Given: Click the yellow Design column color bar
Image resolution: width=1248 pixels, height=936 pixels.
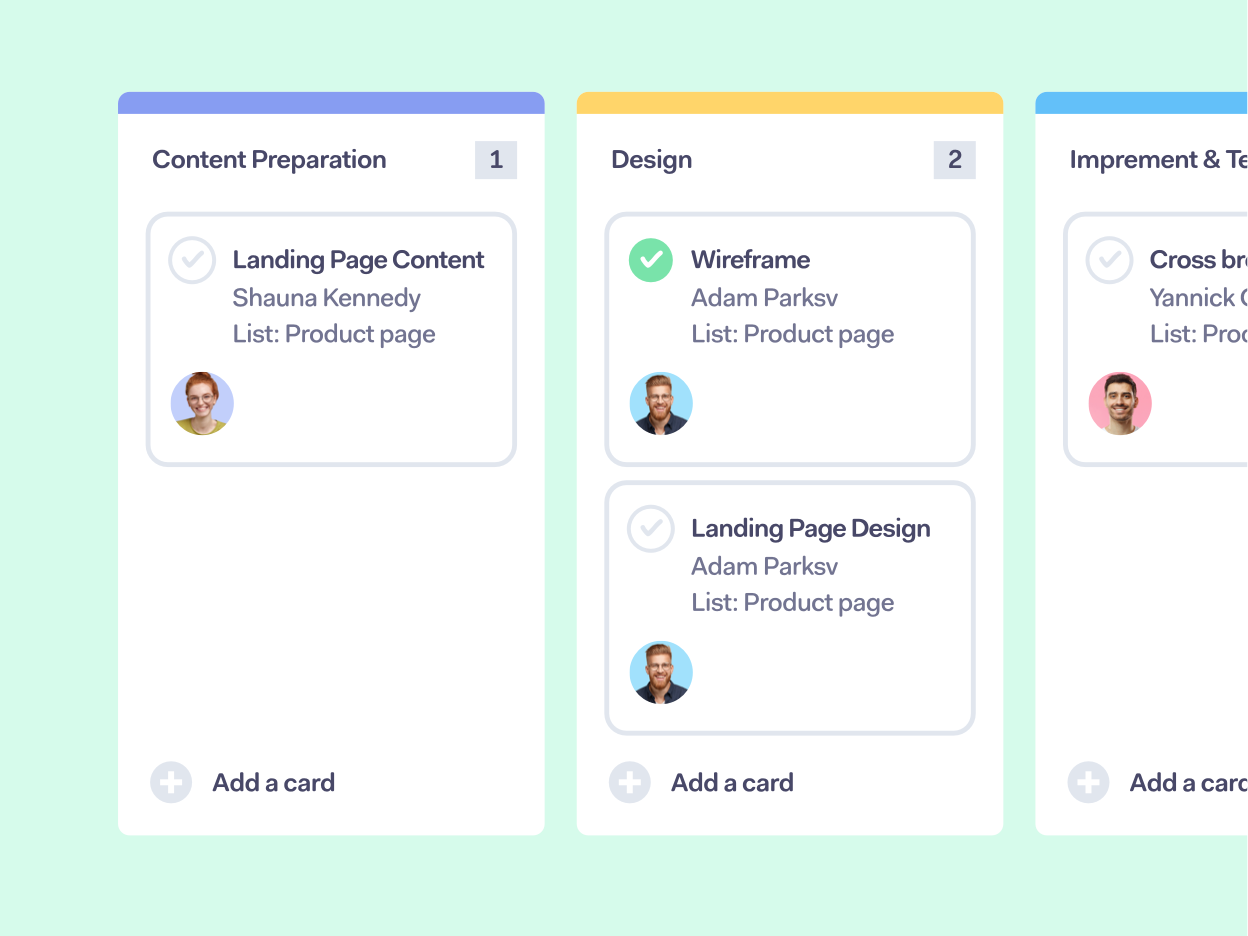Looking at the screenshot, I should (790, 103).
